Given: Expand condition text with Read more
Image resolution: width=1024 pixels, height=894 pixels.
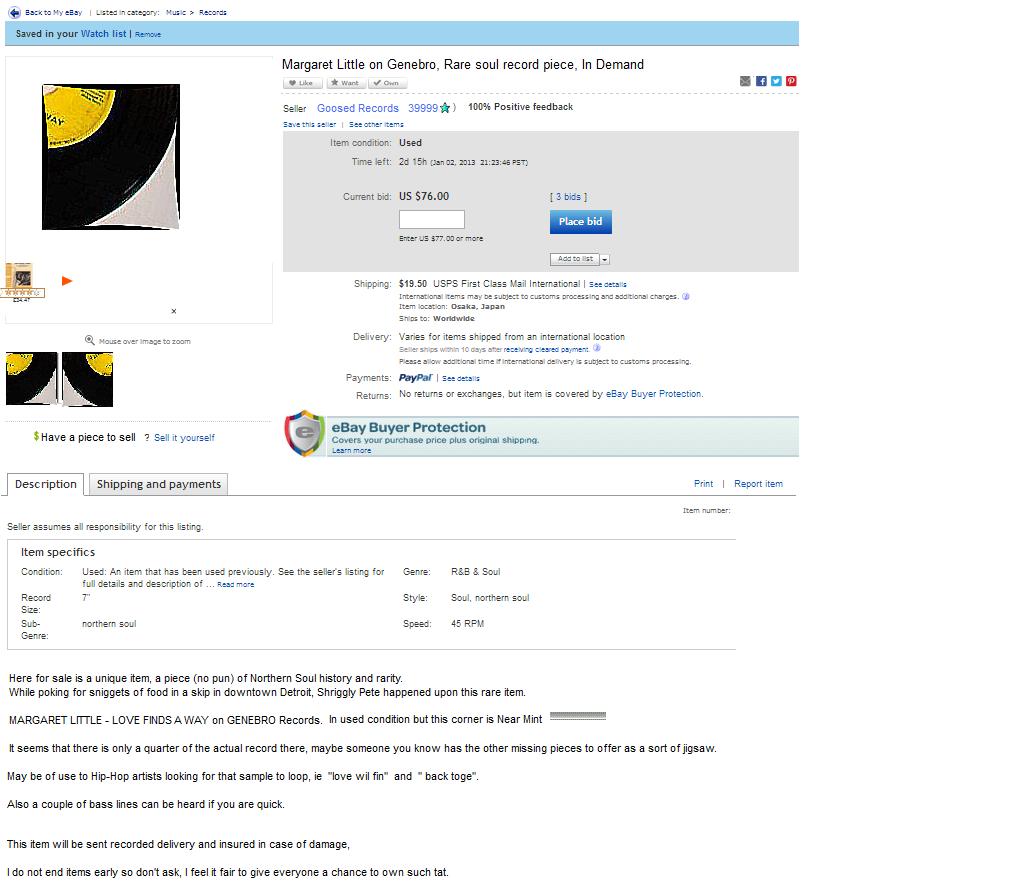Looking at the screenshot, I should point(236,584).
